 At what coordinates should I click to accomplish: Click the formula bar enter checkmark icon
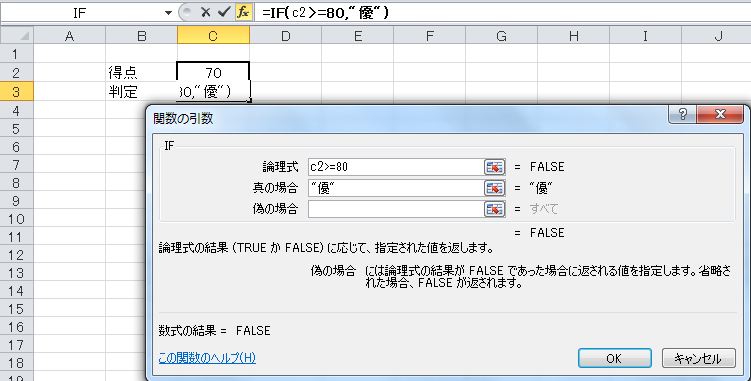coord(224,12)
